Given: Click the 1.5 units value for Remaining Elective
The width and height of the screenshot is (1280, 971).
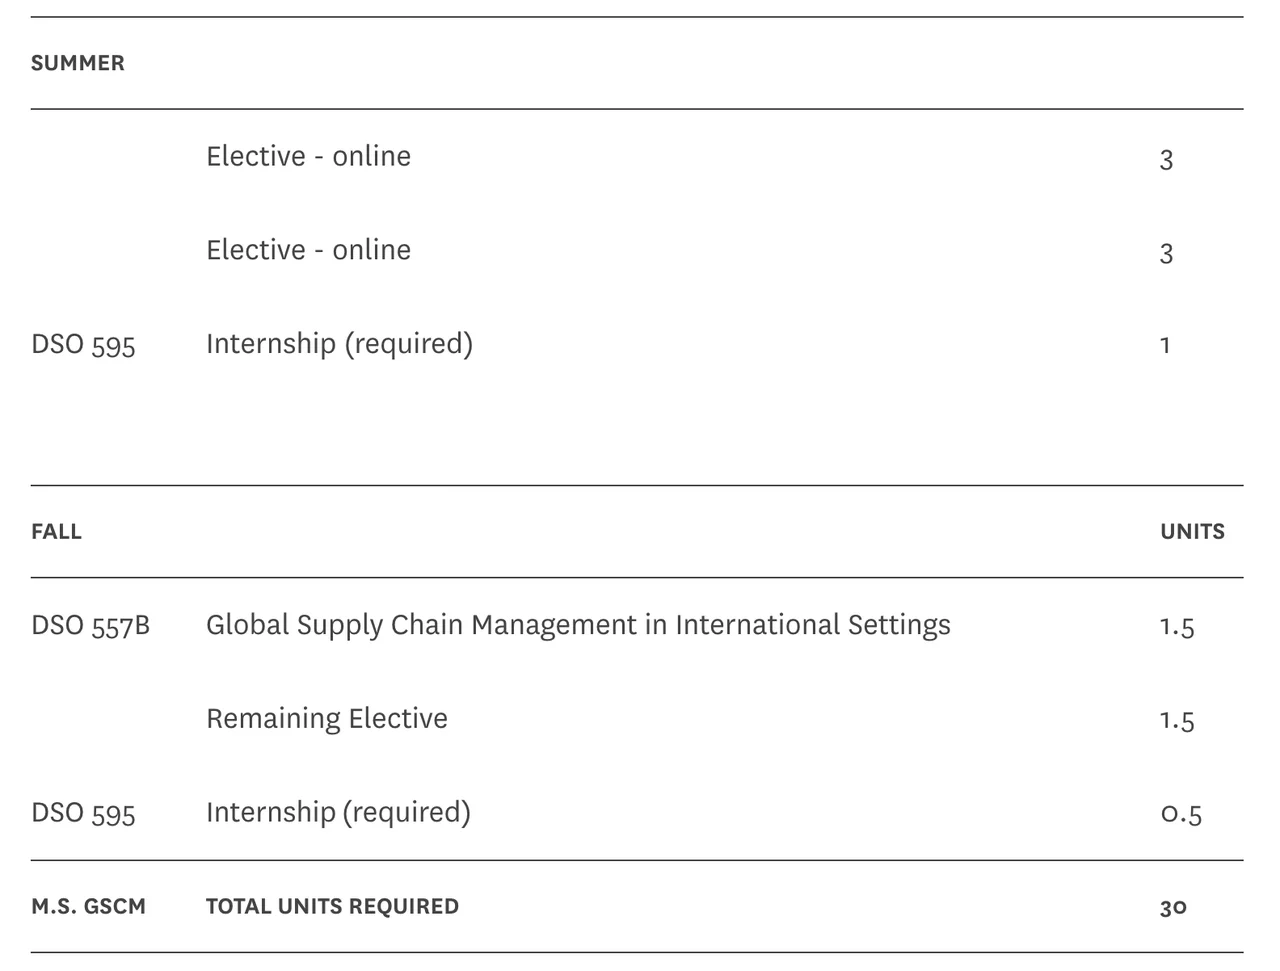Looking at the screenshot, I should [x=1177, y=721].
